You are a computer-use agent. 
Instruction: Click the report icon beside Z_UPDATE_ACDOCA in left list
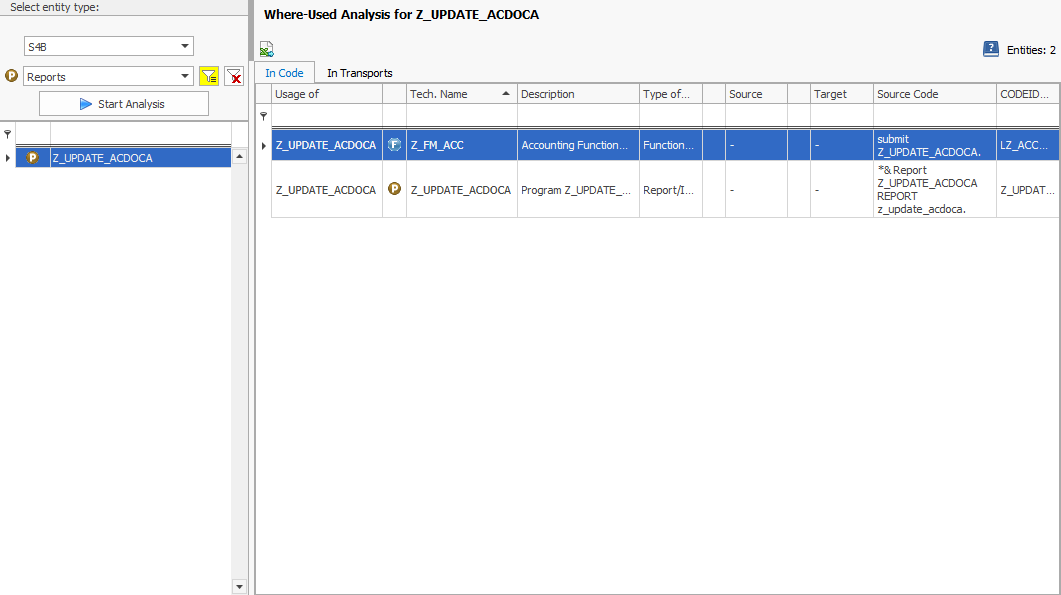[33, 158]
